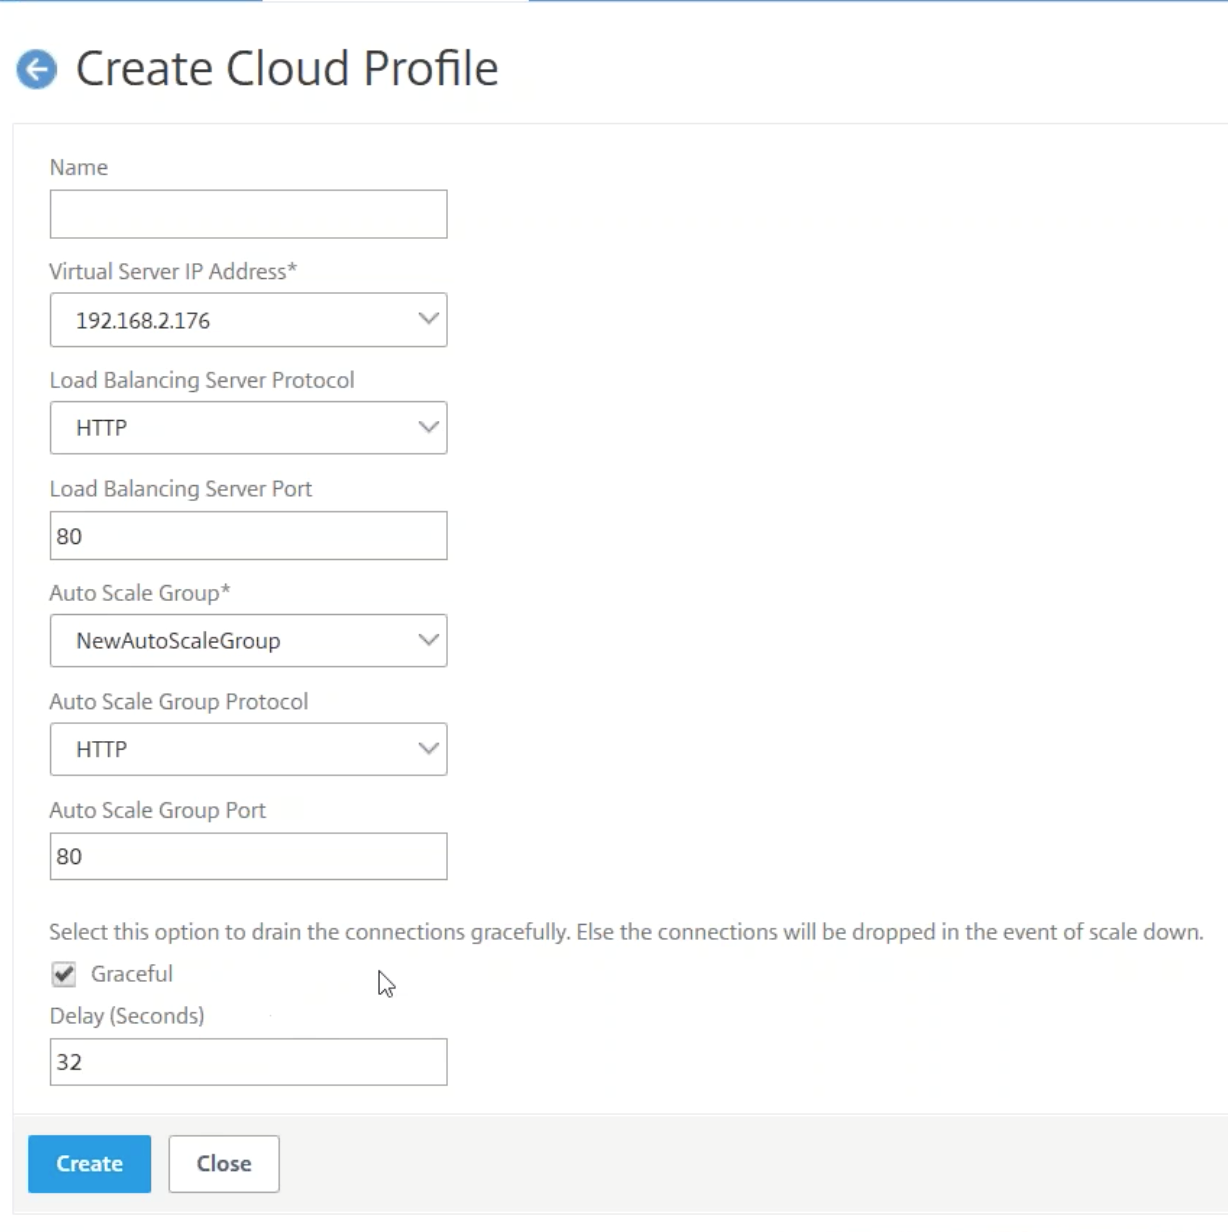Focus the Auto Scale Group Port field
Image resolution: width=1228 pixels, height=1232 pixels.
[248, 856]
